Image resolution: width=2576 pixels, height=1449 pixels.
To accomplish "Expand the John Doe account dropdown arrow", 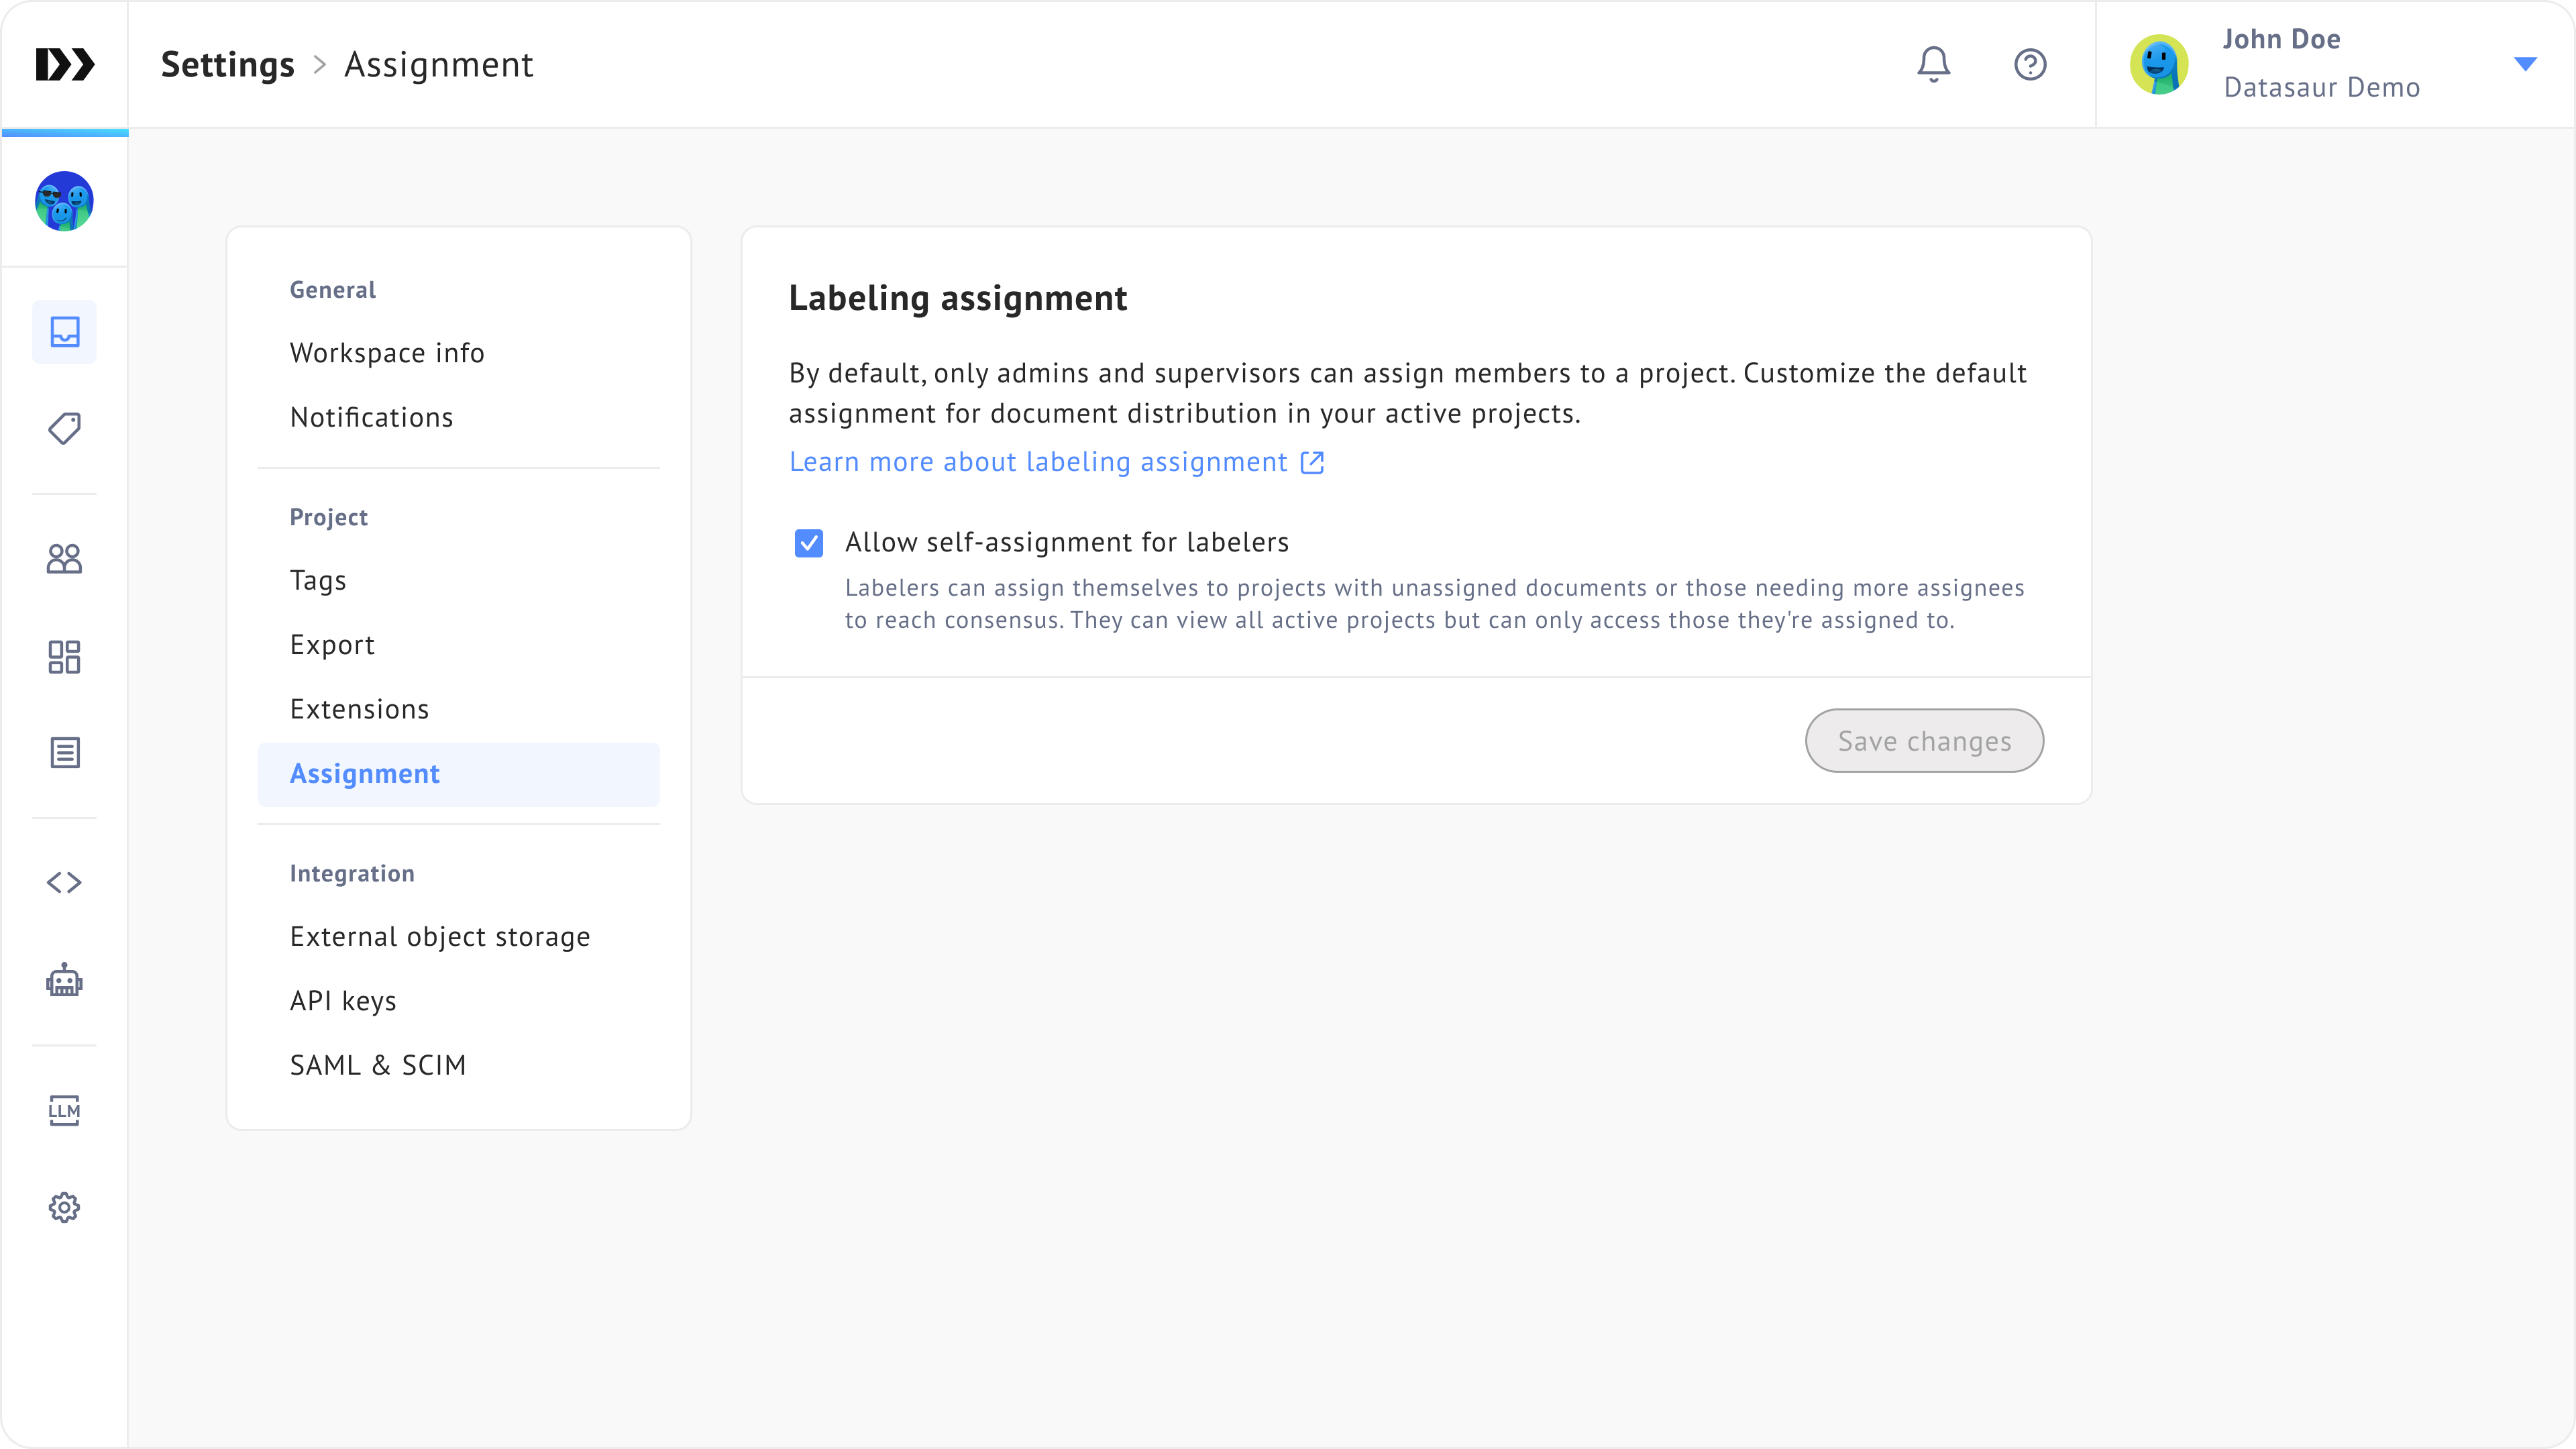I will click(x=2524, y=64).
